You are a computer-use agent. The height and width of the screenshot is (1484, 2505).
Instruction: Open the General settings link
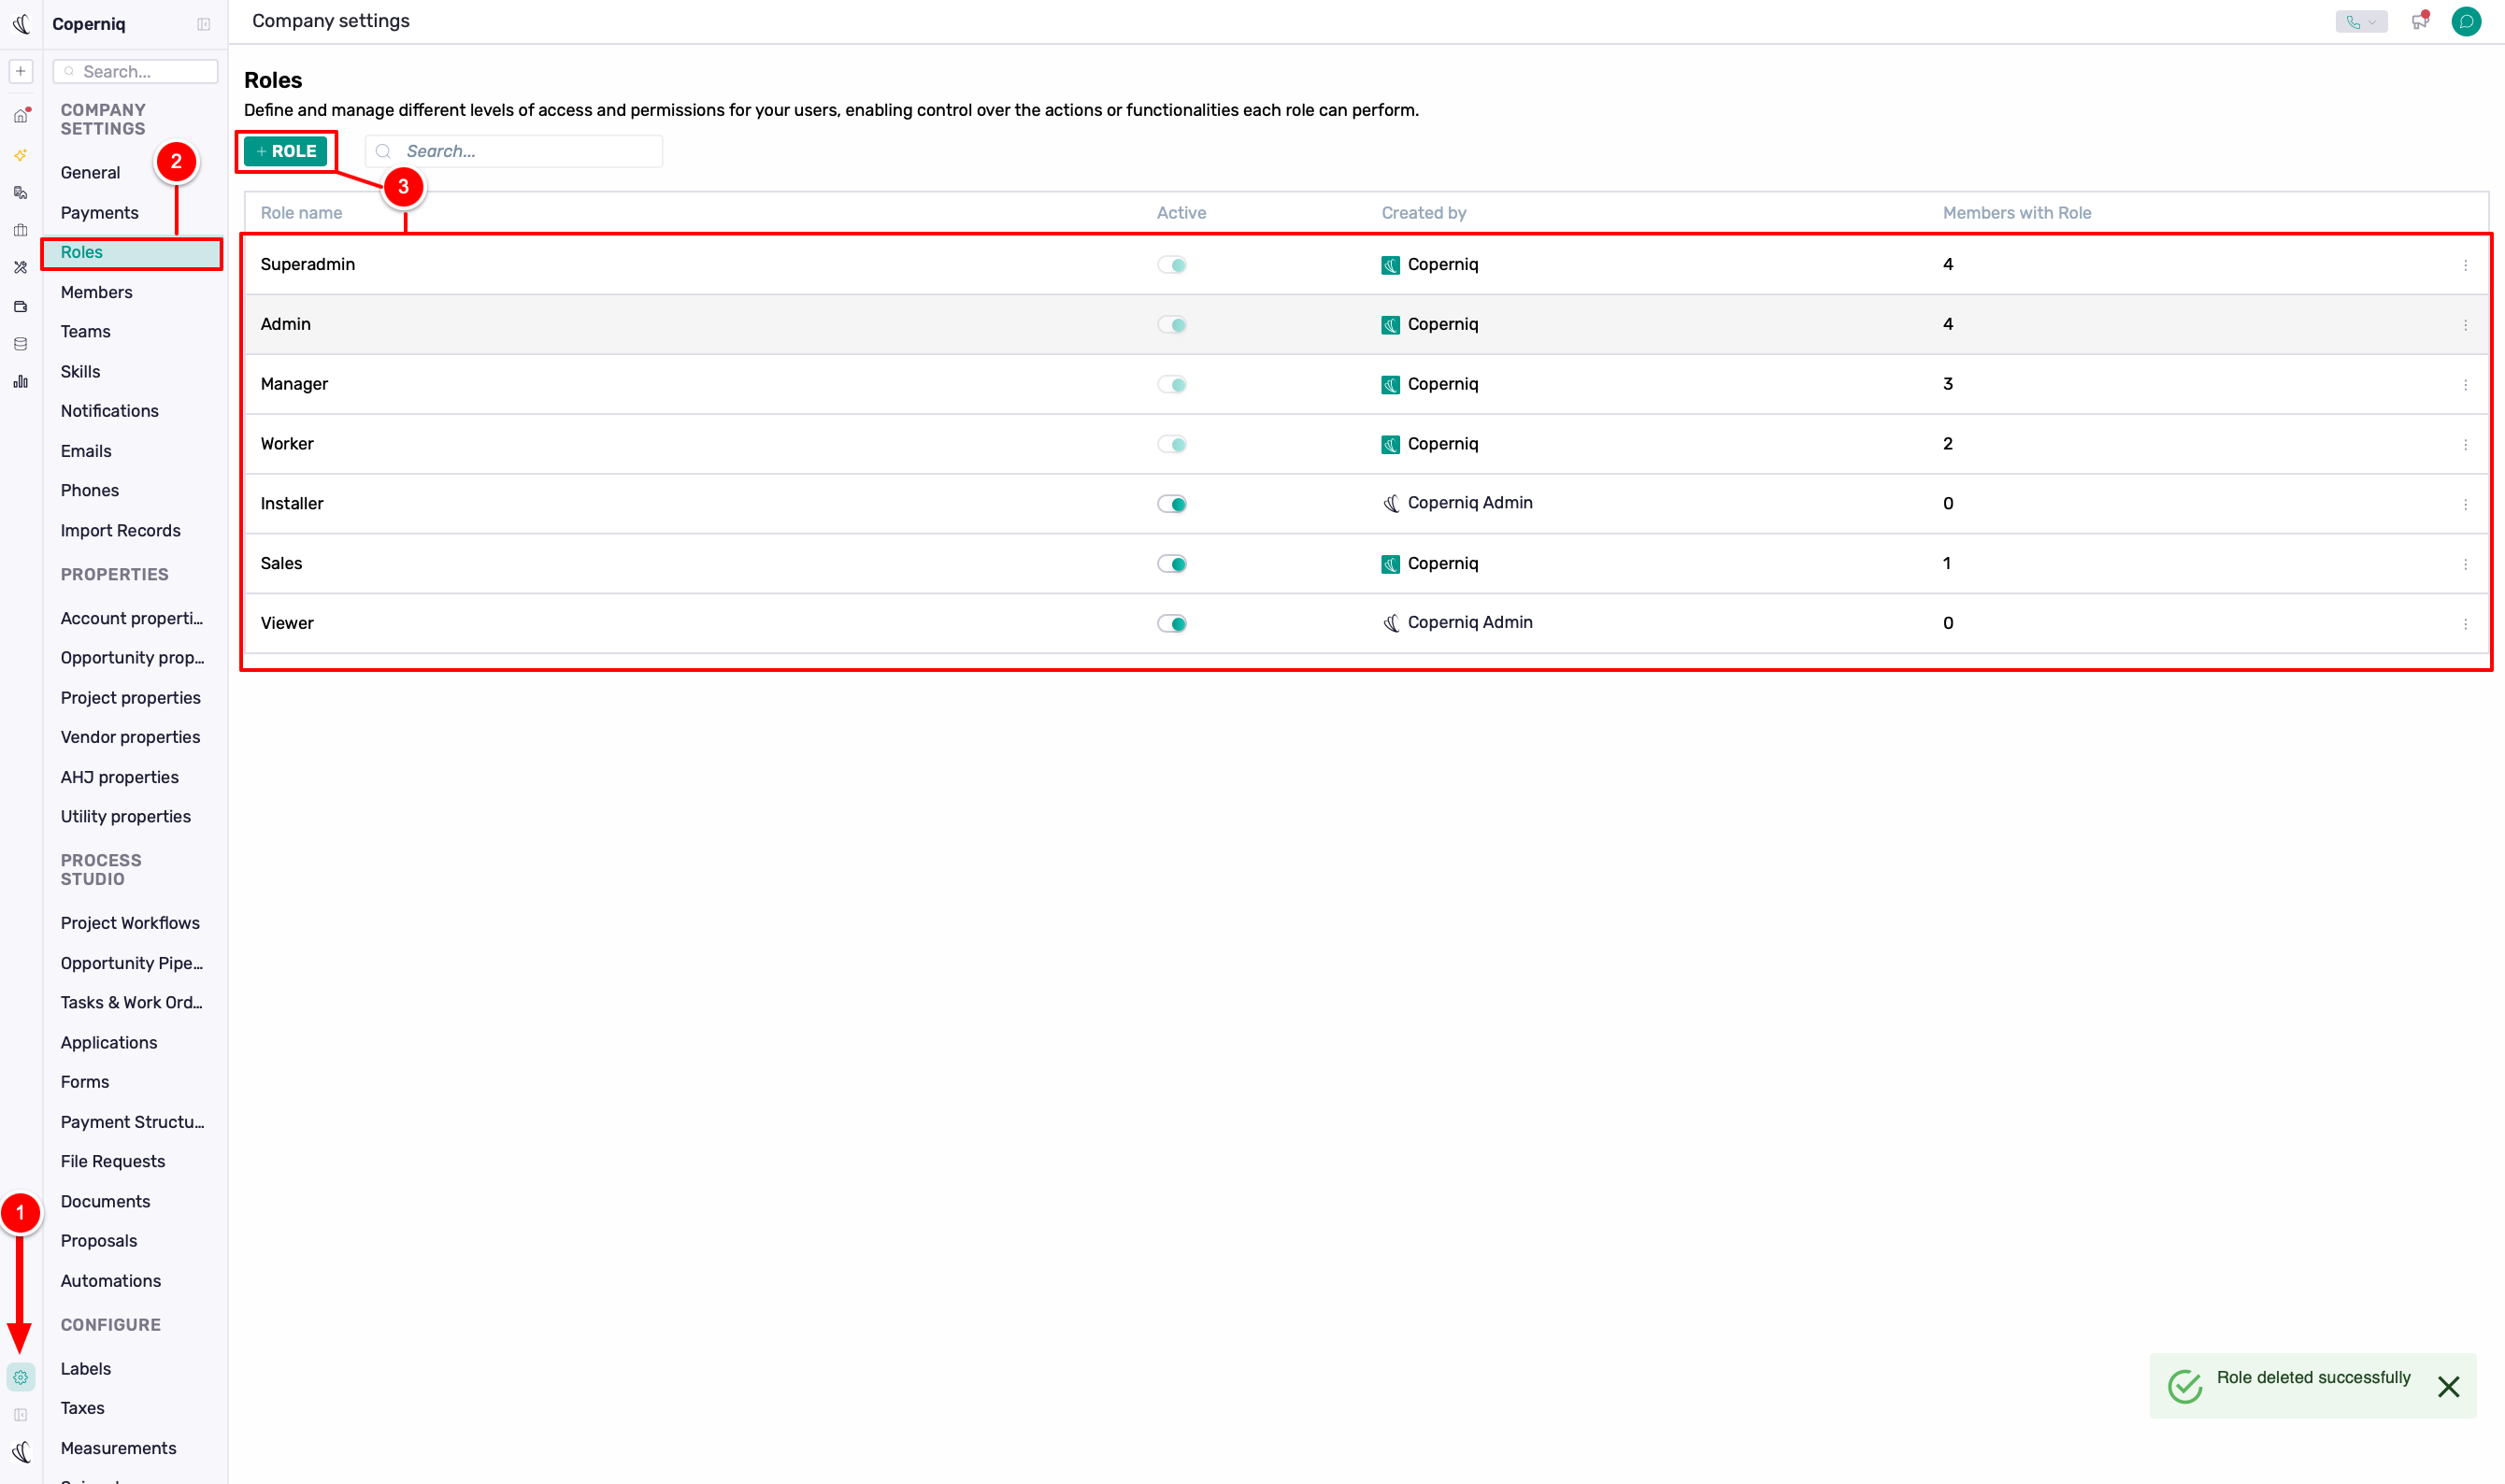(90, 173)
